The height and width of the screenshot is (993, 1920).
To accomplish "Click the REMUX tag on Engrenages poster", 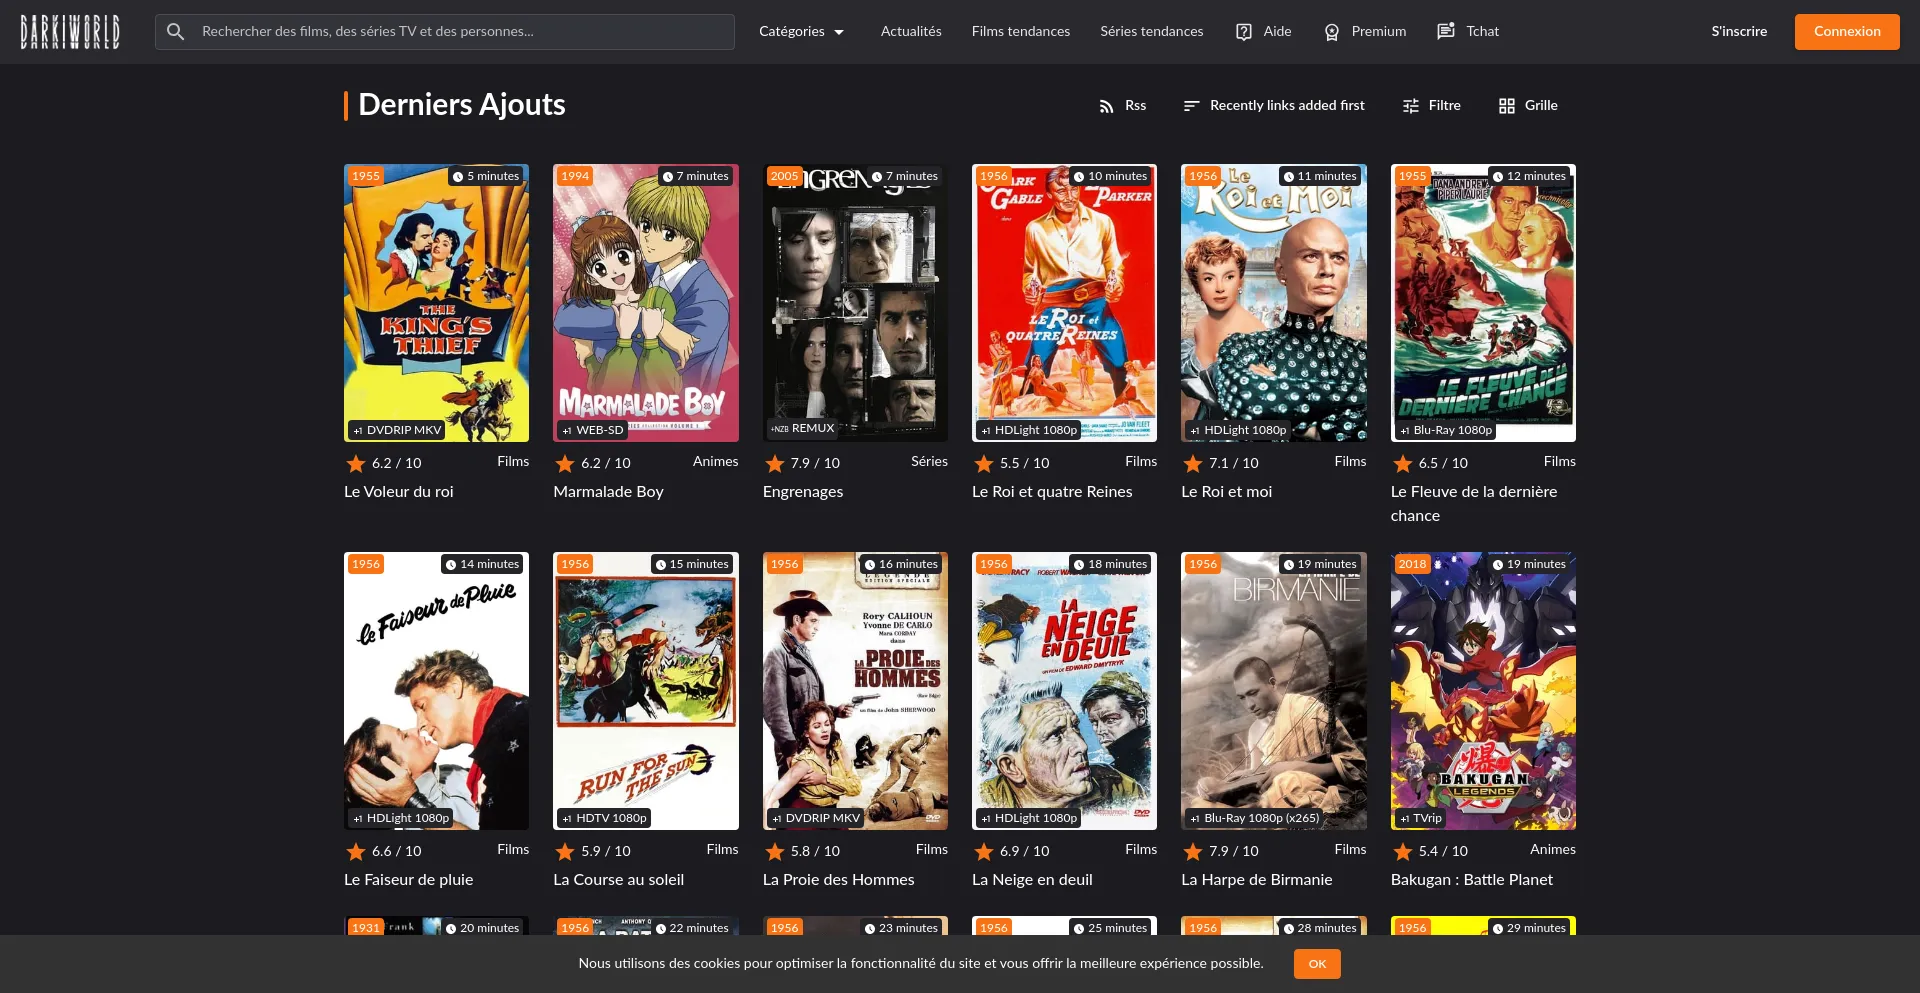I will coord(802,428).
